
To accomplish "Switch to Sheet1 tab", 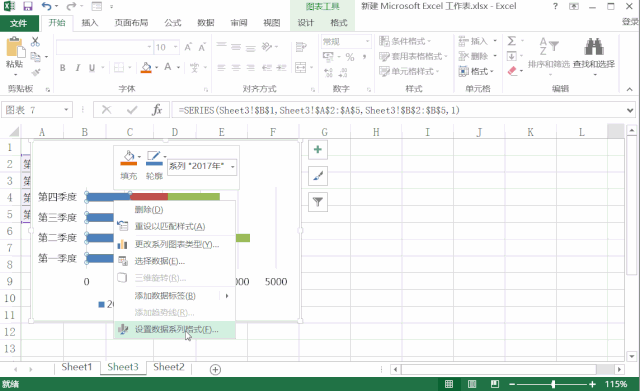I will pyautogui.click(x=77, y=367).
